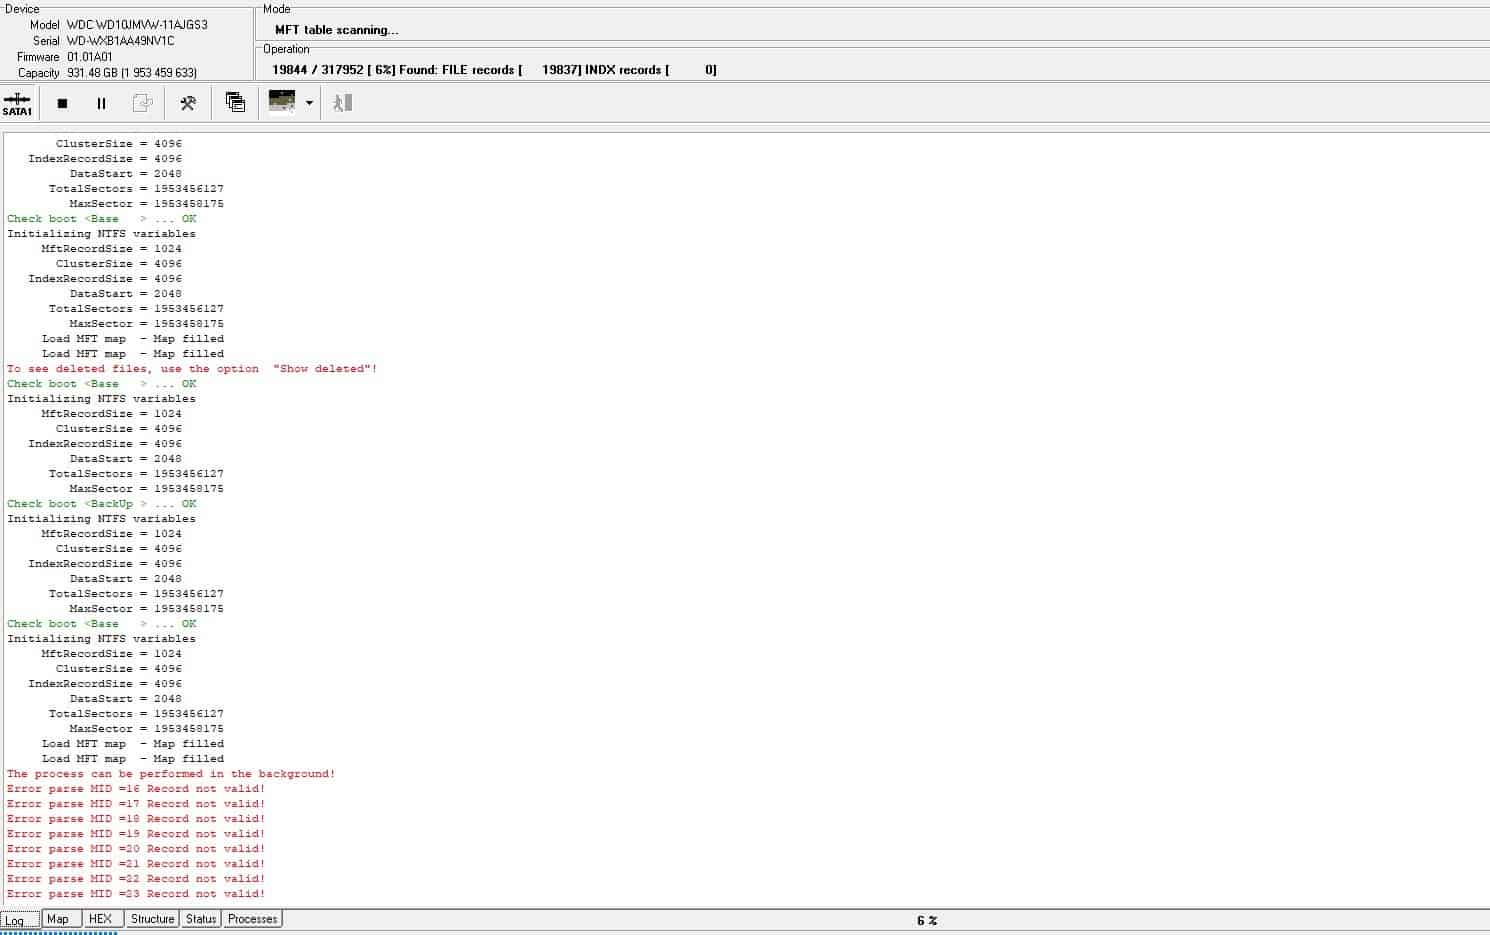
Task: Click the 6 % progress indicator in the status bar
Action: point(927,921)
